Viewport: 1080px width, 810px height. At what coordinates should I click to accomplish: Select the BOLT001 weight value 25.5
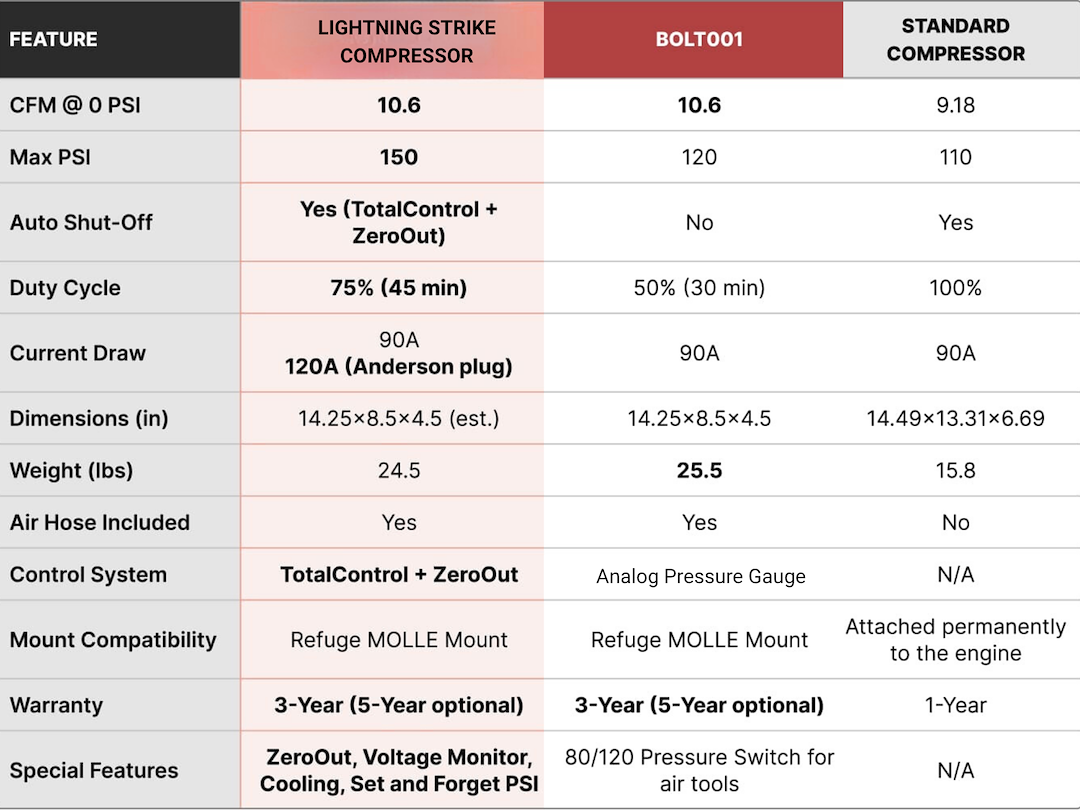coord(699,470)
